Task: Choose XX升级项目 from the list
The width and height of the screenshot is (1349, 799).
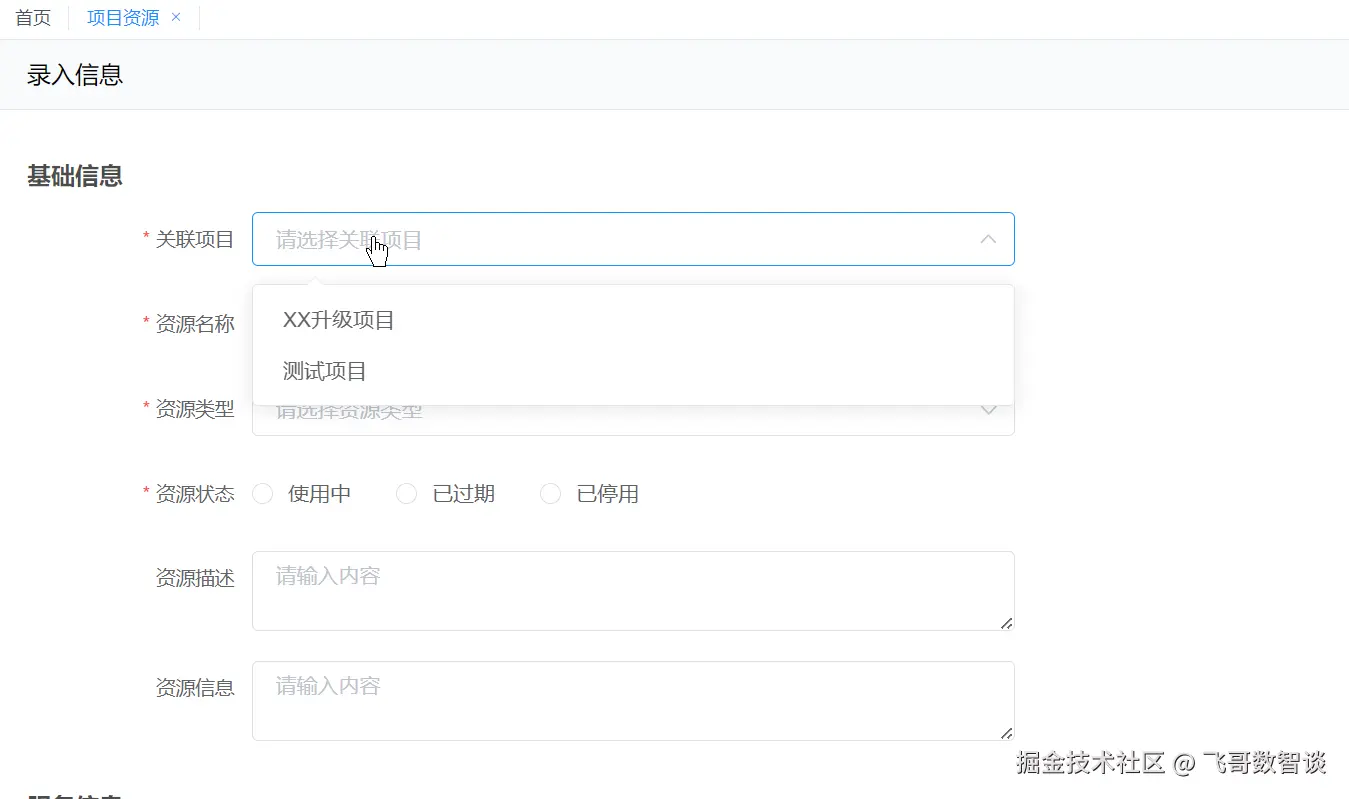Action: point(633,320)
